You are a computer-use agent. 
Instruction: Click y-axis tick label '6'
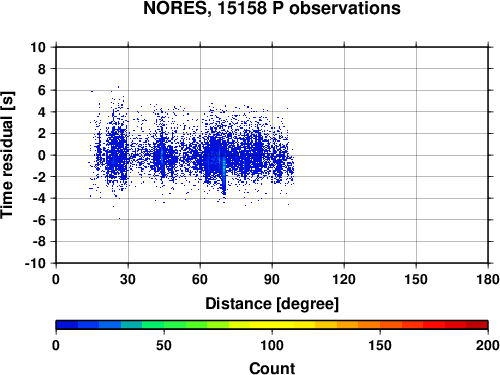42,90
